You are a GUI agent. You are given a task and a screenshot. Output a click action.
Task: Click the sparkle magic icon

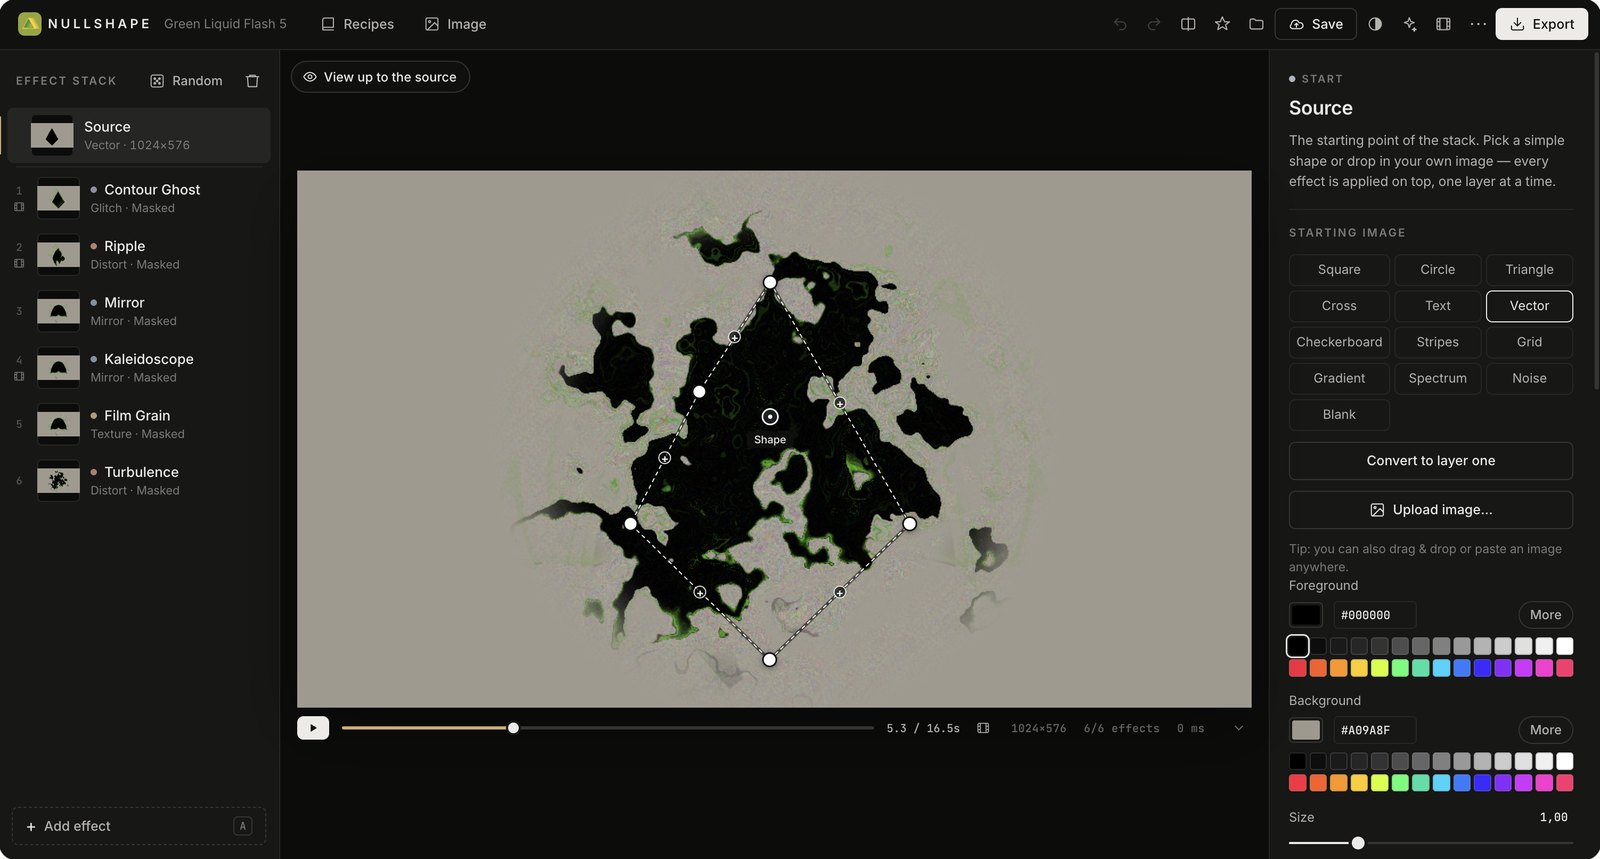click(1410, 24)
